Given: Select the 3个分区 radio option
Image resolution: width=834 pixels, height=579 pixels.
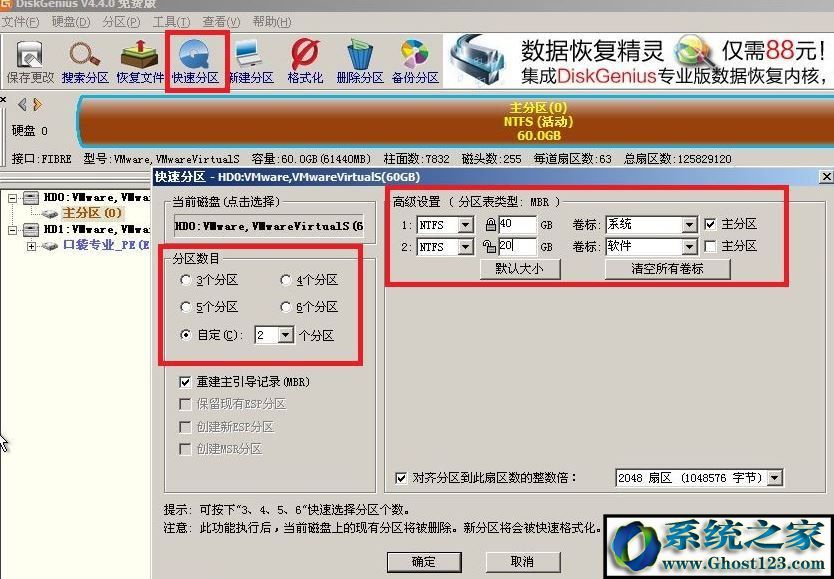Looking at the screenshot, I should pos(186,280).
